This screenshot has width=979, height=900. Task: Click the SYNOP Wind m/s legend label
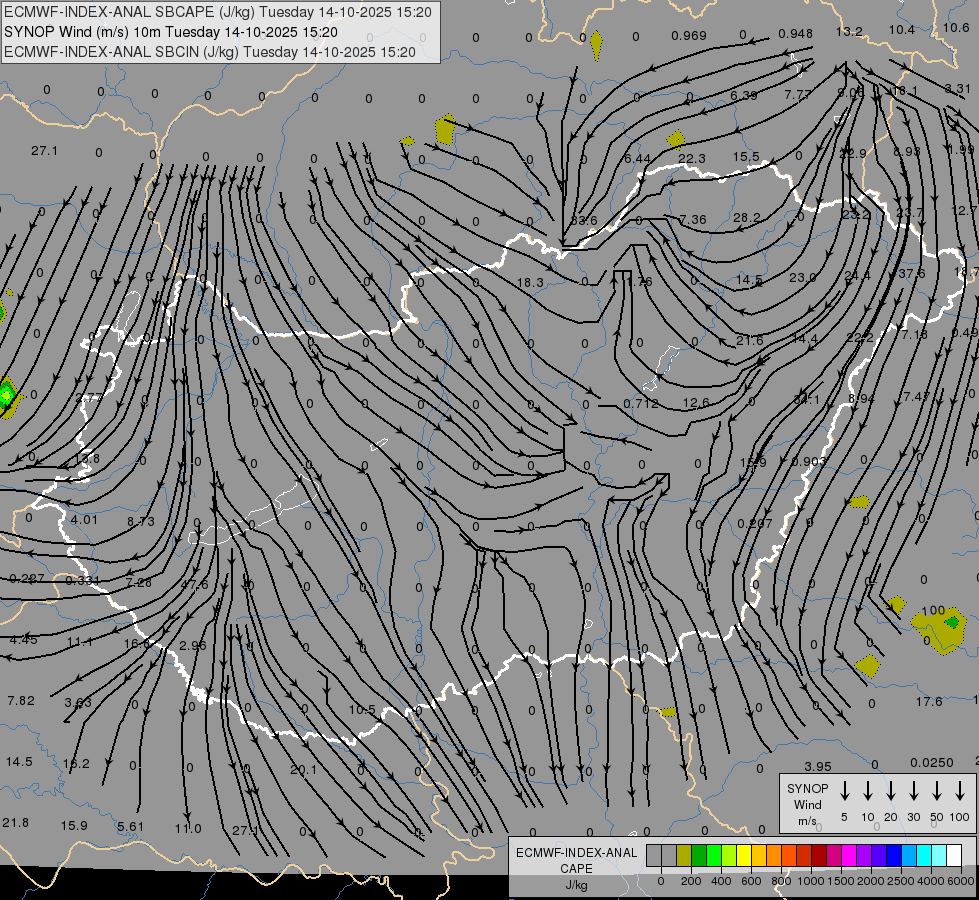click(x=806, y=804)
